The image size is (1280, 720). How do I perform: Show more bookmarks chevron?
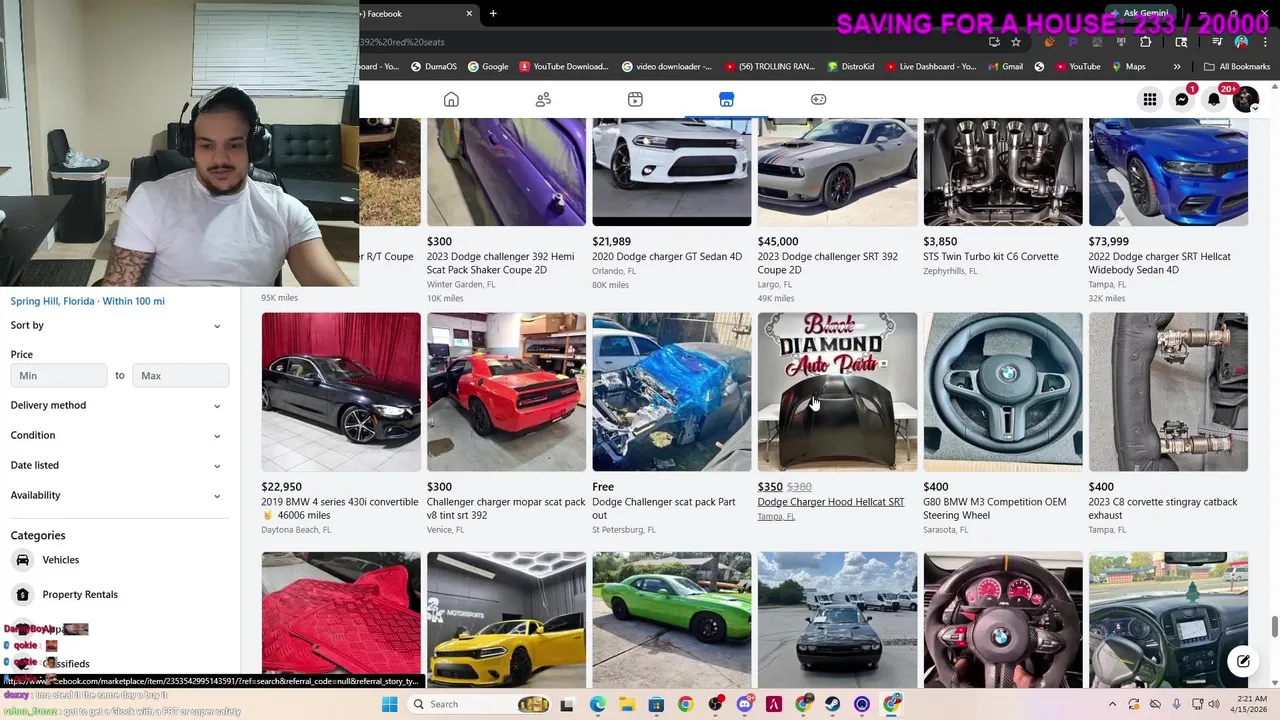click(x=1177, y=67)
